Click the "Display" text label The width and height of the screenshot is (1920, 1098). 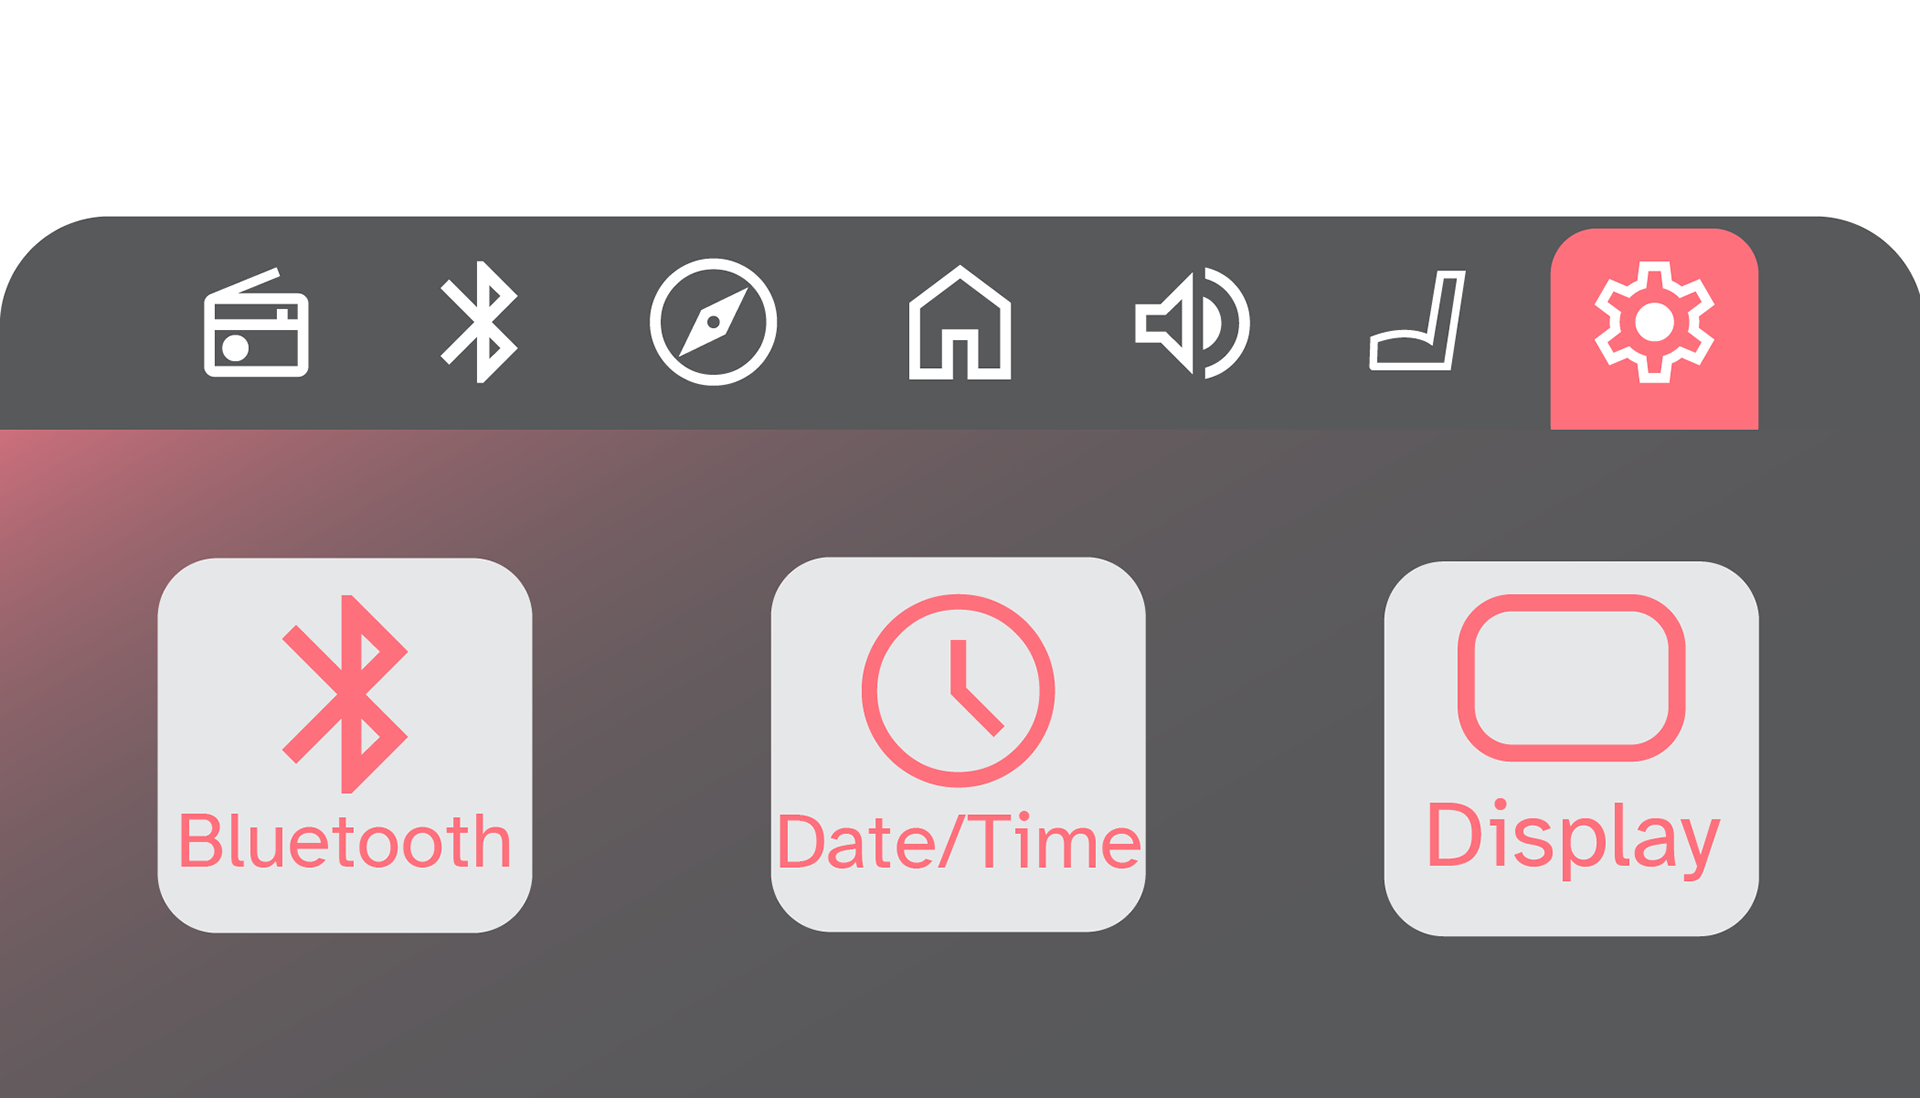point(1573,838)
